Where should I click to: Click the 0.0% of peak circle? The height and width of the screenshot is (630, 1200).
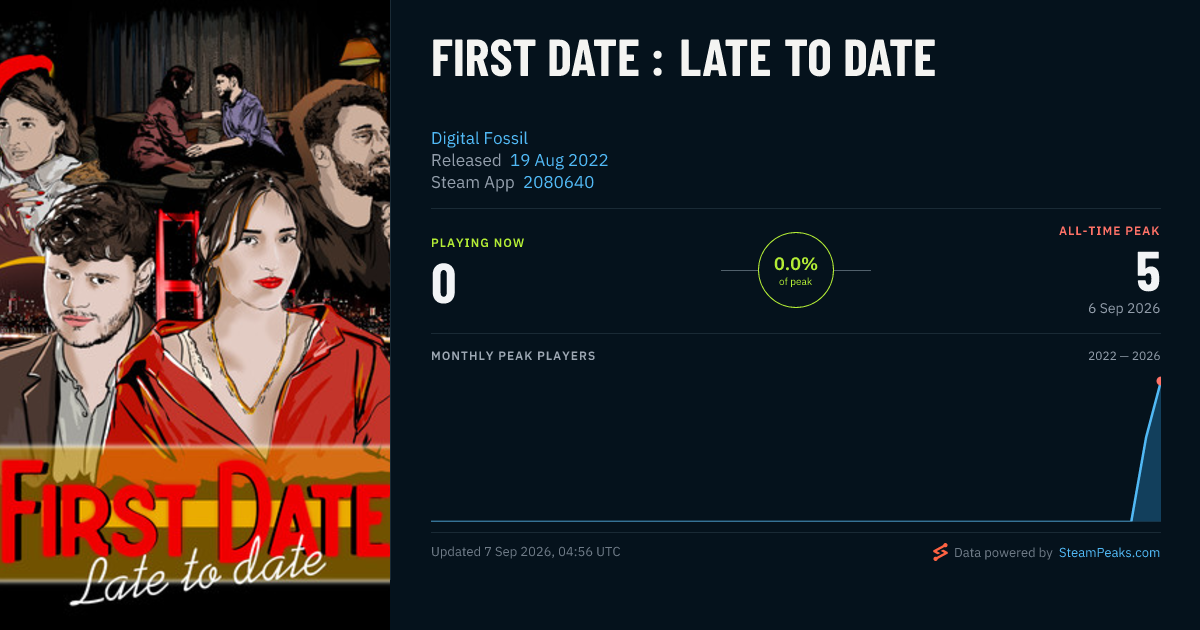tap(796, 270)
